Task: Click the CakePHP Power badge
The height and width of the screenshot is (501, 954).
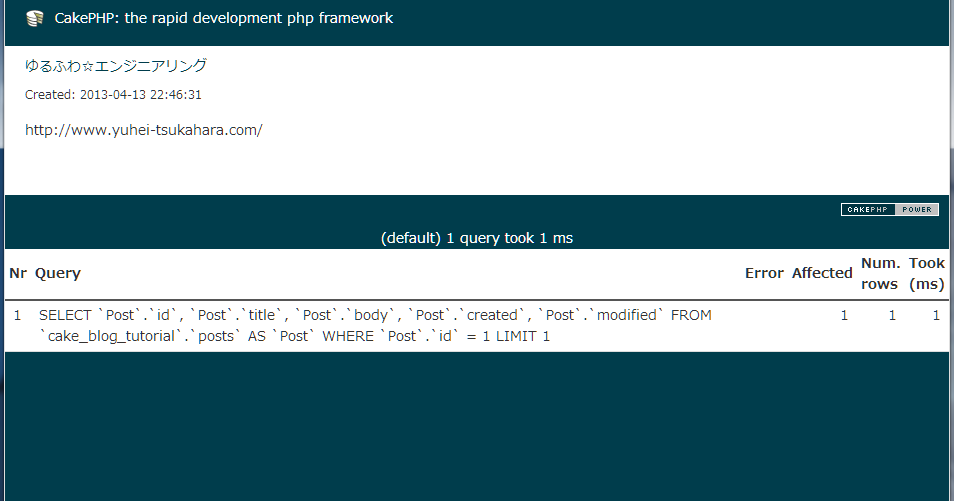Action: pyautogui.click(x=890, y=209)
